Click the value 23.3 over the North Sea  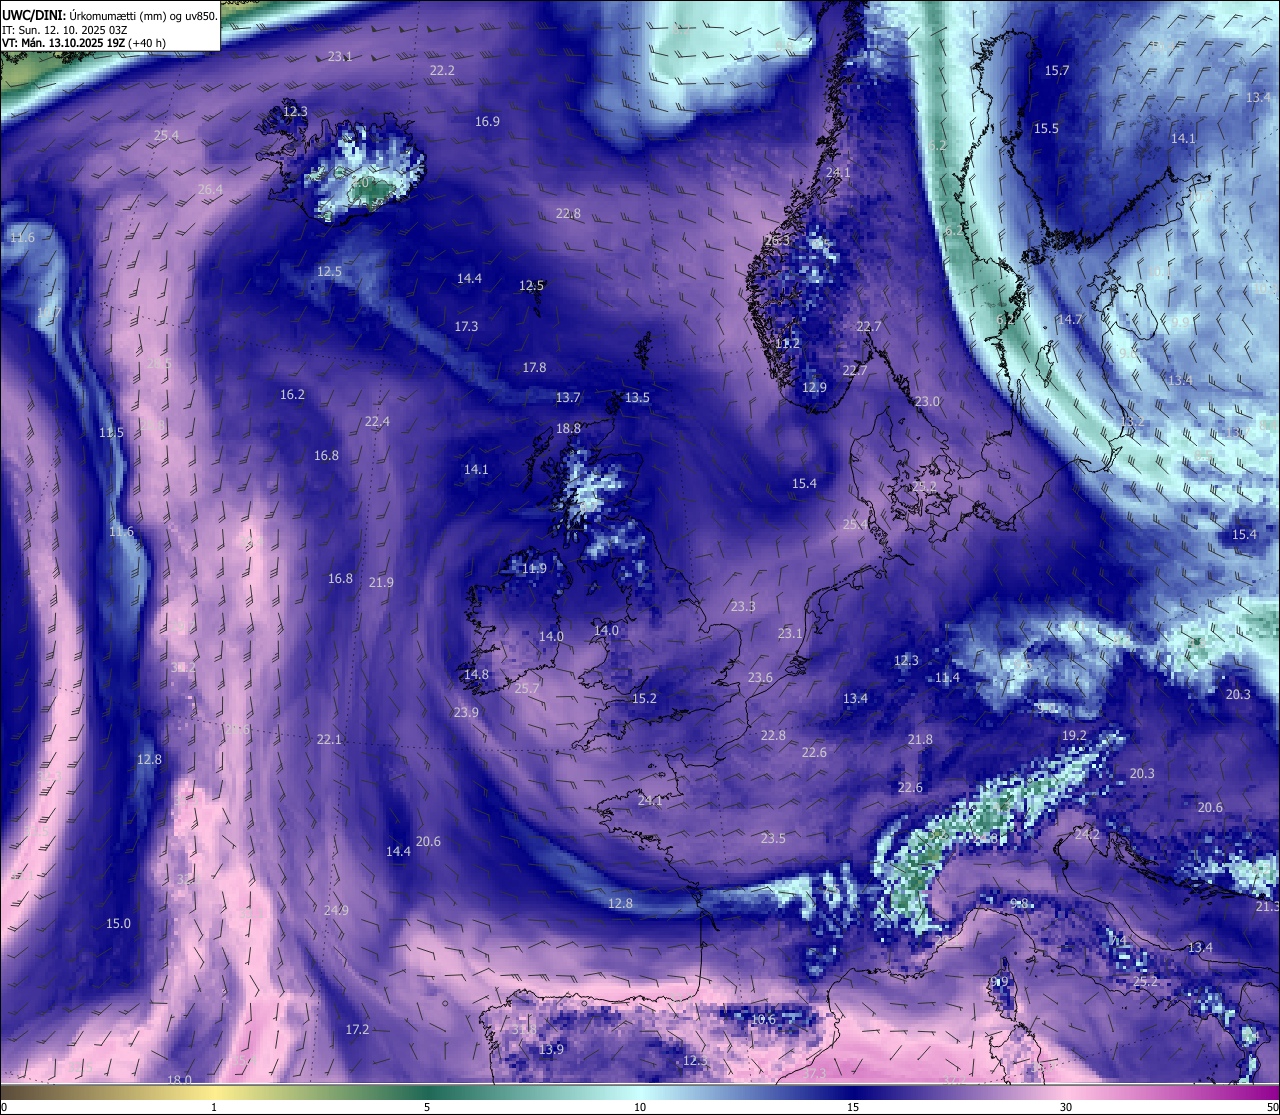tap(743, 606)
